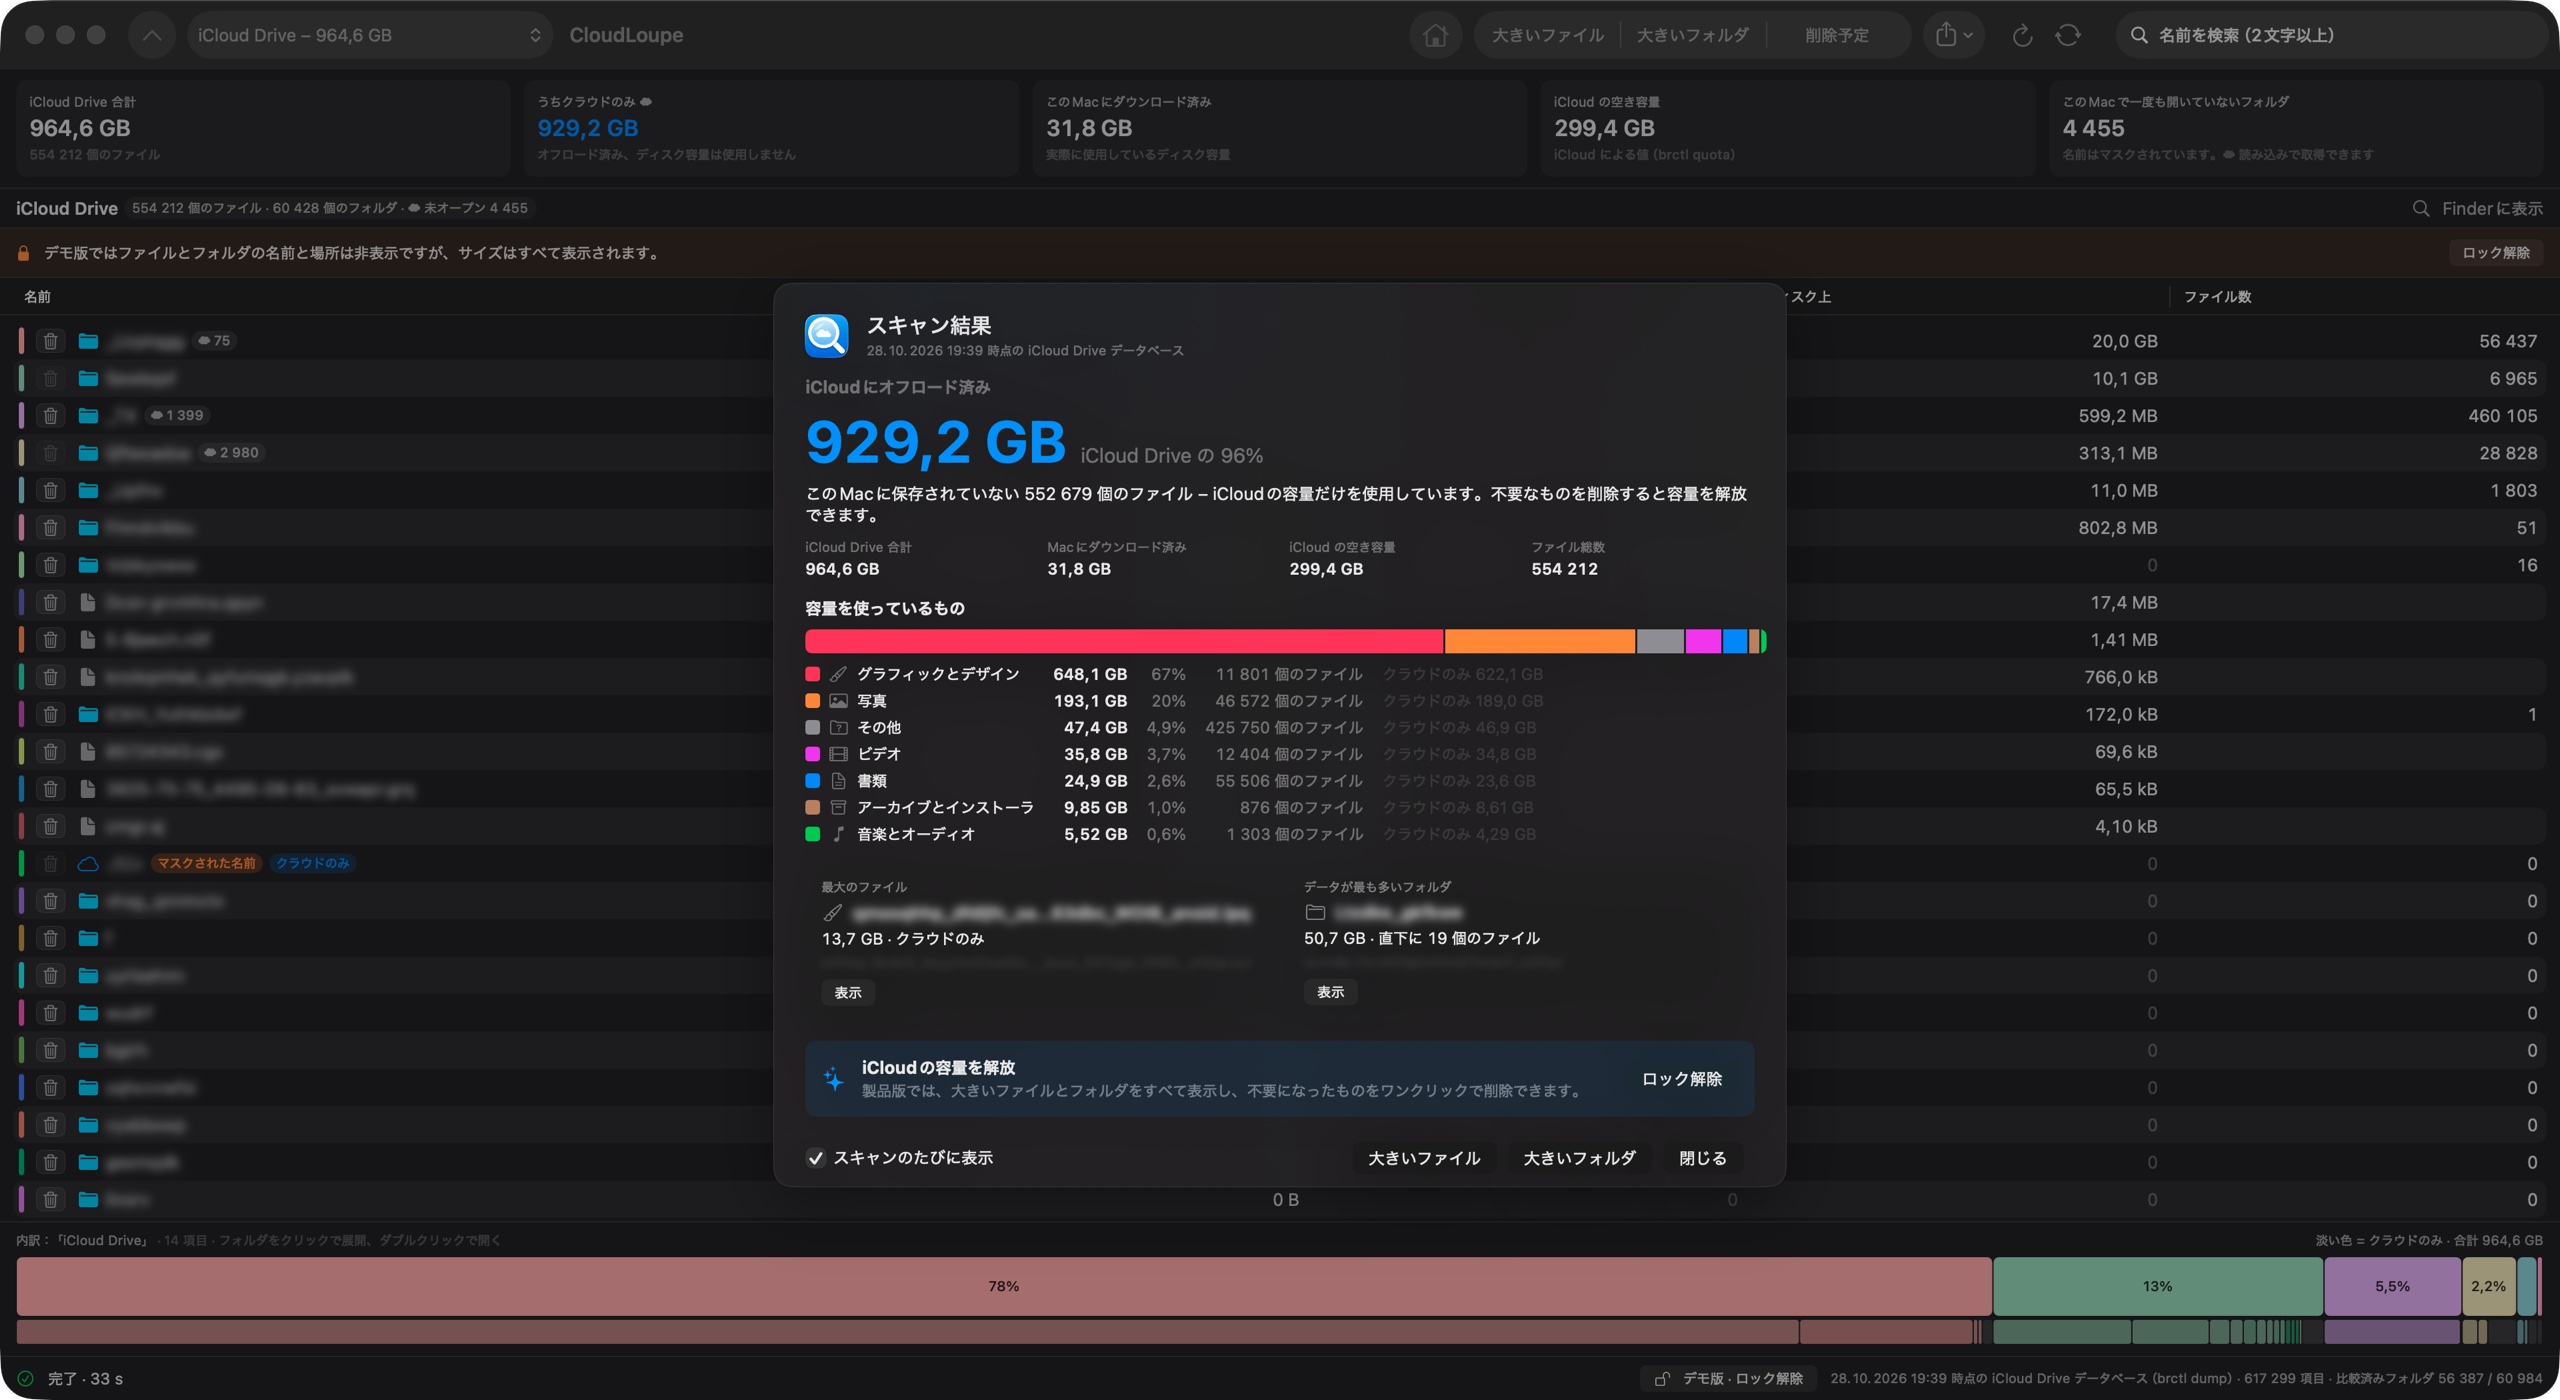The height and width of the screenshot is (1400, 2560).
Task: Focus the name search field
Action: 2330,35
